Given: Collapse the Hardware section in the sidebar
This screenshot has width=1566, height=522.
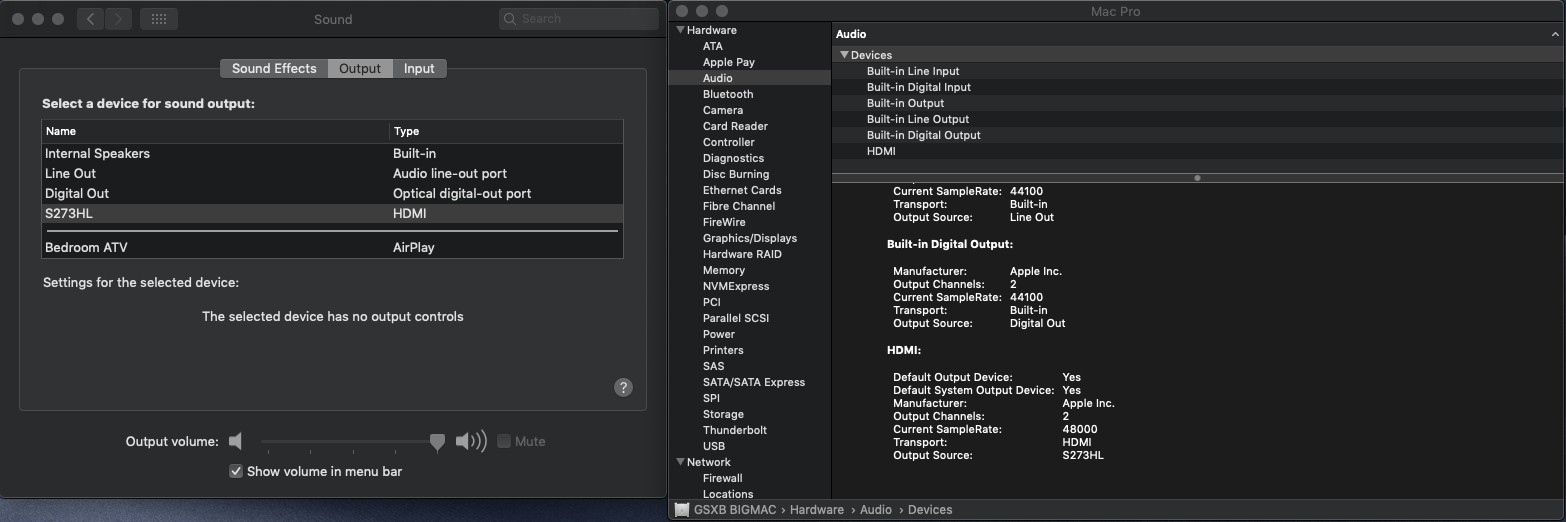Looking at the screenshot, I should pos(681,30).
